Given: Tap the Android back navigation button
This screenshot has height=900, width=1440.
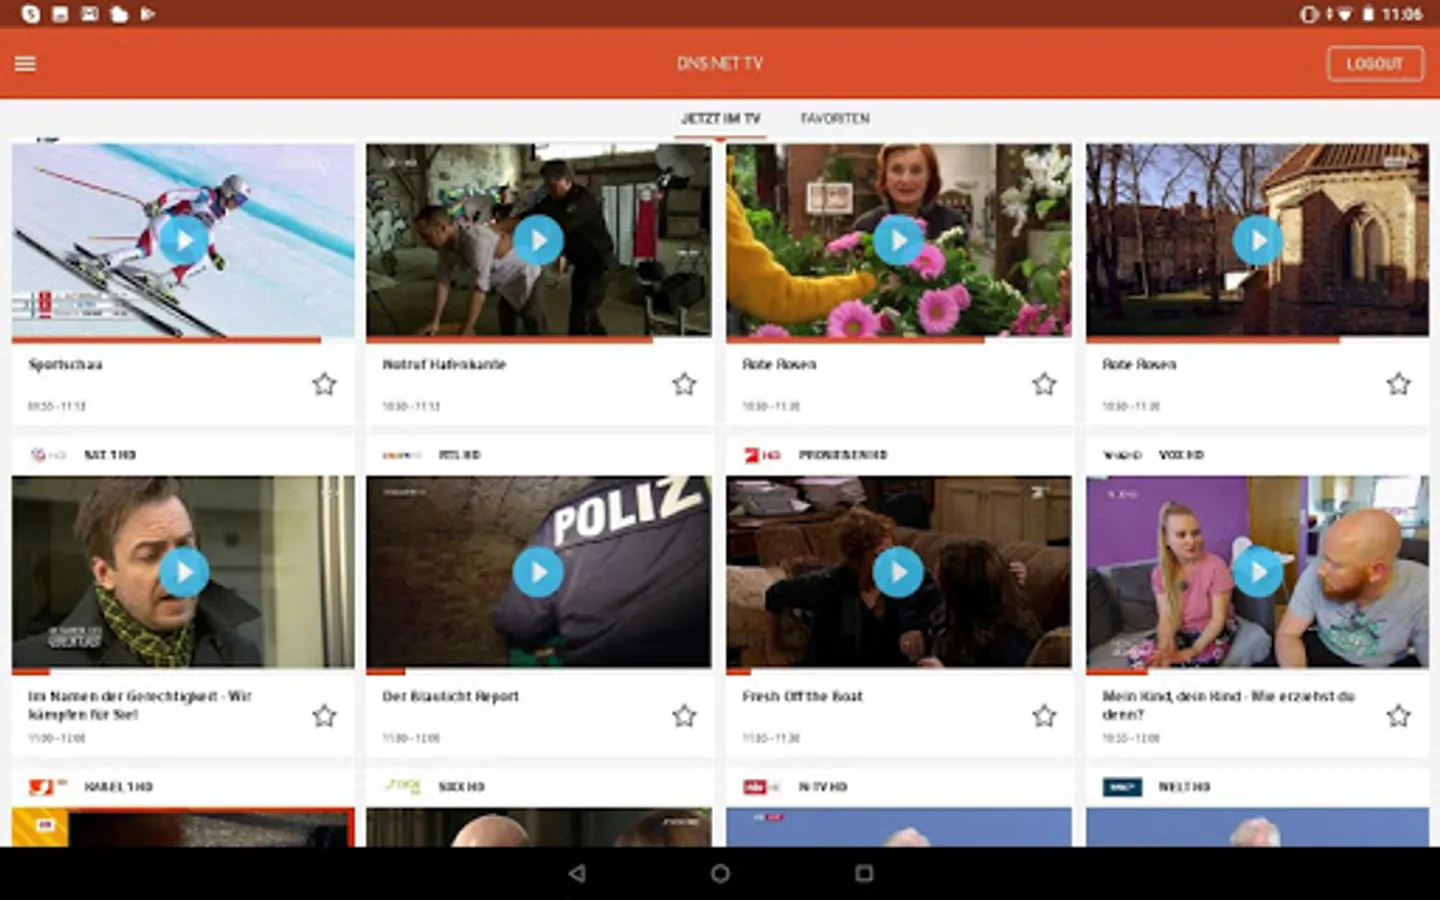Looking at the screenshot, I should 577,873.
